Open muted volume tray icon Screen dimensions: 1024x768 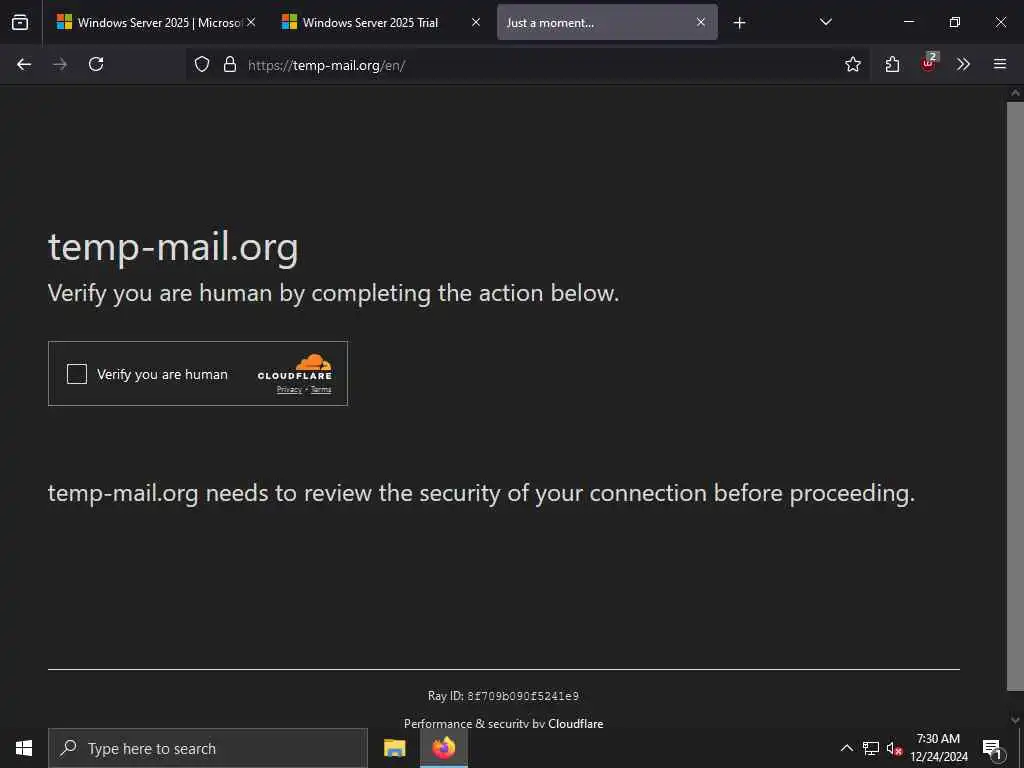(x=894, y=748)
